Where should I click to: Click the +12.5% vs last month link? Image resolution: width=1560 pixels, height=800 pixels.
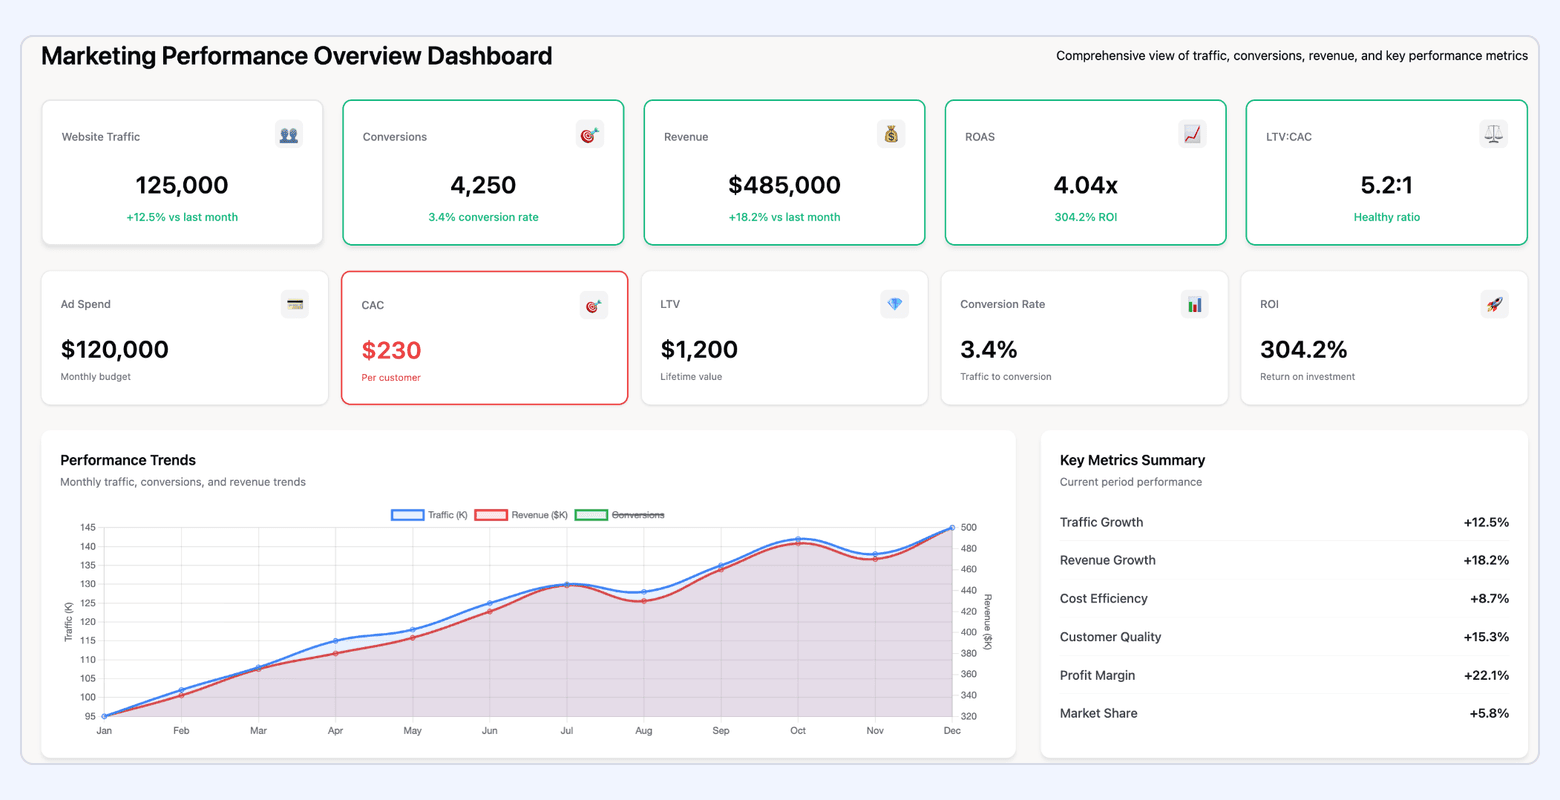coord(182,217)
